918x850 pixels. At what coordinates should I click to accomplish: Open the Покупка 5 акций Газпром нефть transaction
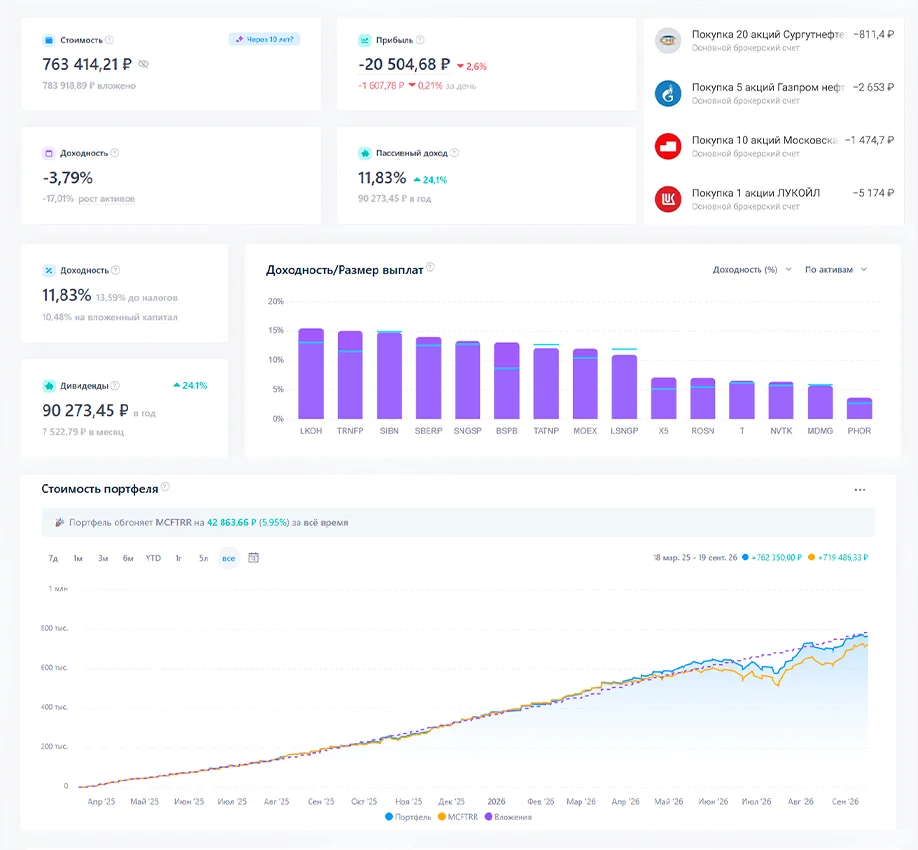click(x=774, y=93)
